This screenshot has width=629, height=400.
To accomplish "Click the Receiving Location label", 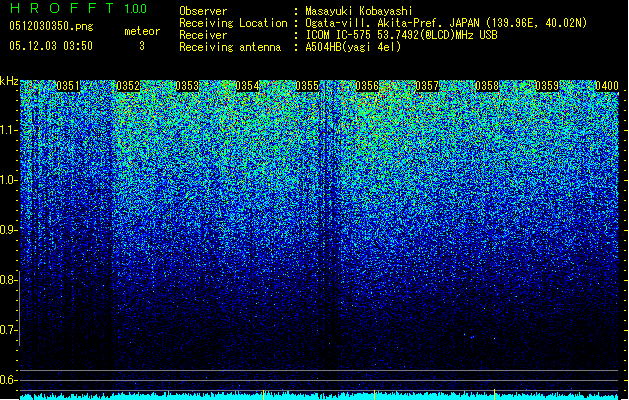I will tap(233, 23).
